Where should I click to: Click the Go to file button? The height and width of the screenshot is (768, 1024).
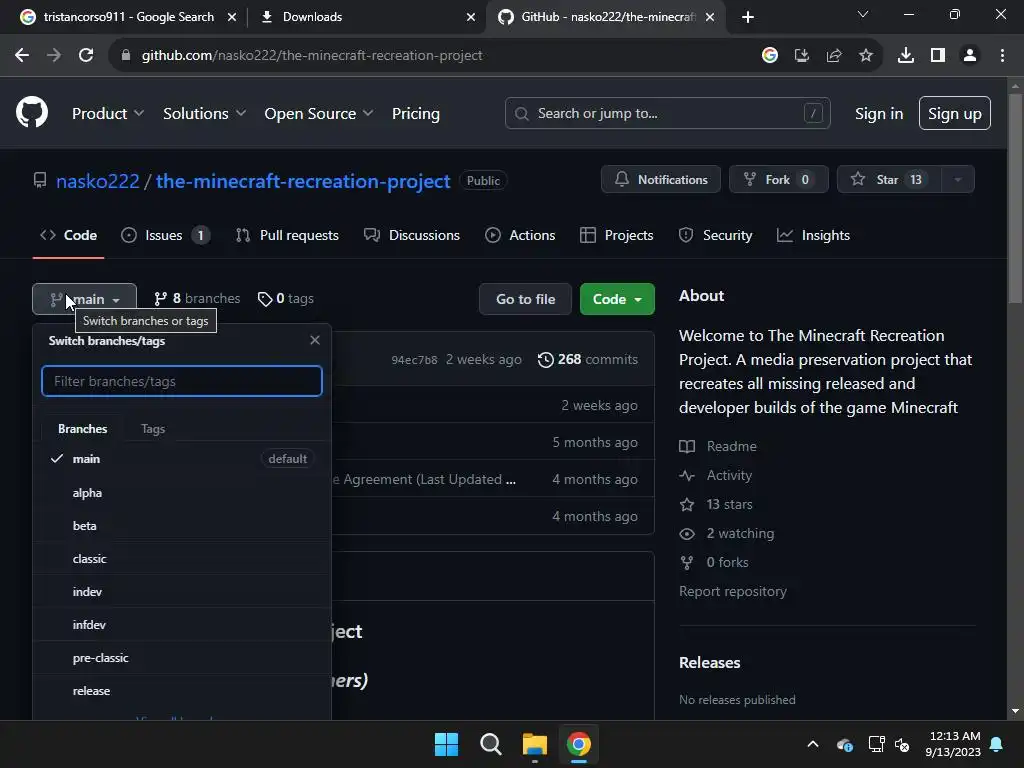[x=525, y=299]
